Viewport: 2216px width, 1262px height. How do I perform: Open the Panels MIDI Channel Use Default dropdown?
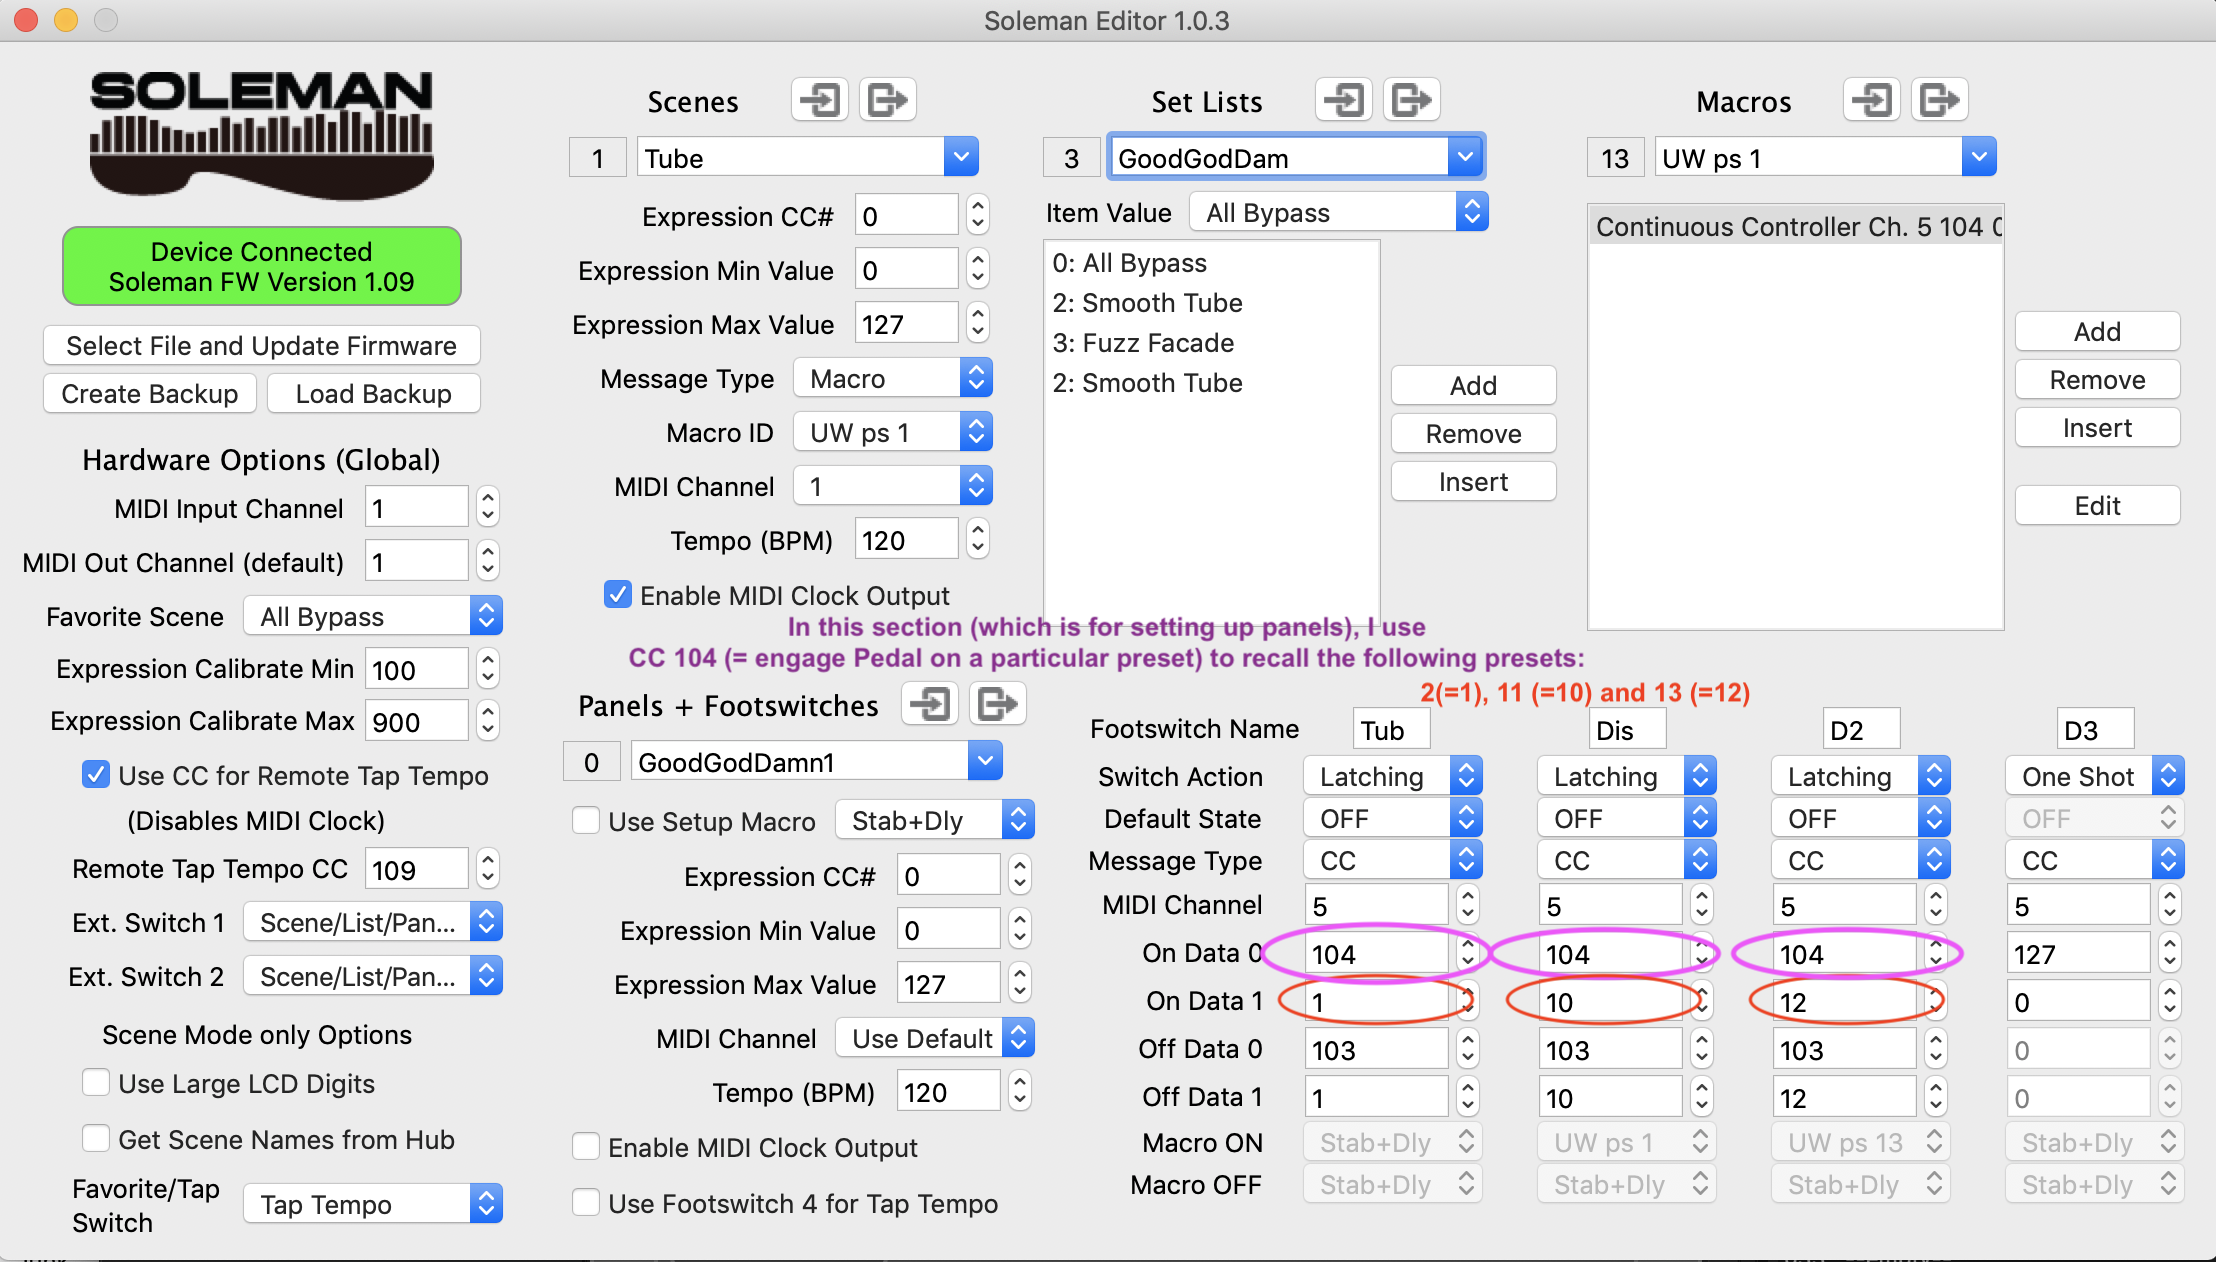[x=935, y=1038]
